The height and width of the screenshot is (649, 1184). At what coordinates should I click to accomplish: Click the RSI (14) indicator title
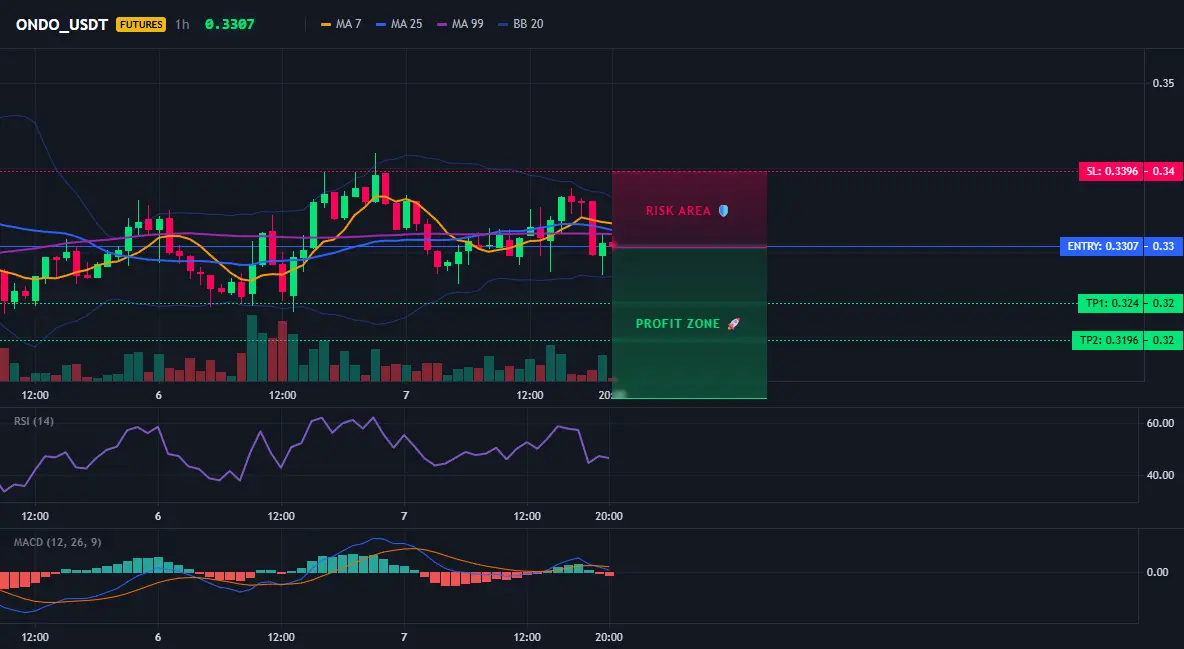(x=34, y=421)
